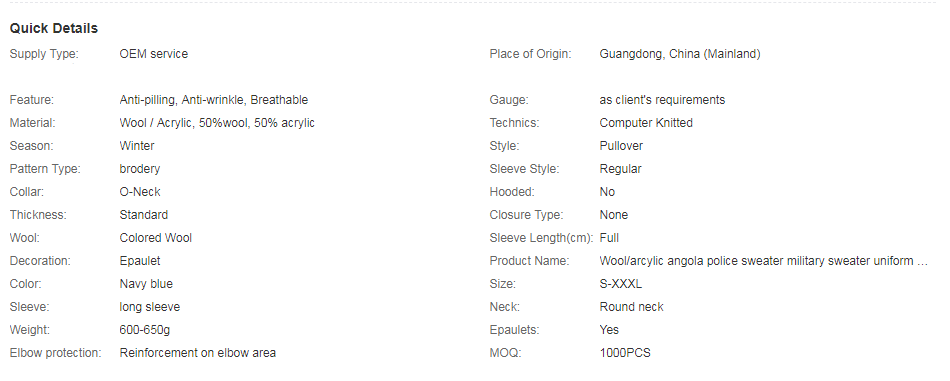
Task: Select the Anti-pilling, Anti-wrinkle, Breathable feature text
Action: (x=213, y=100)
